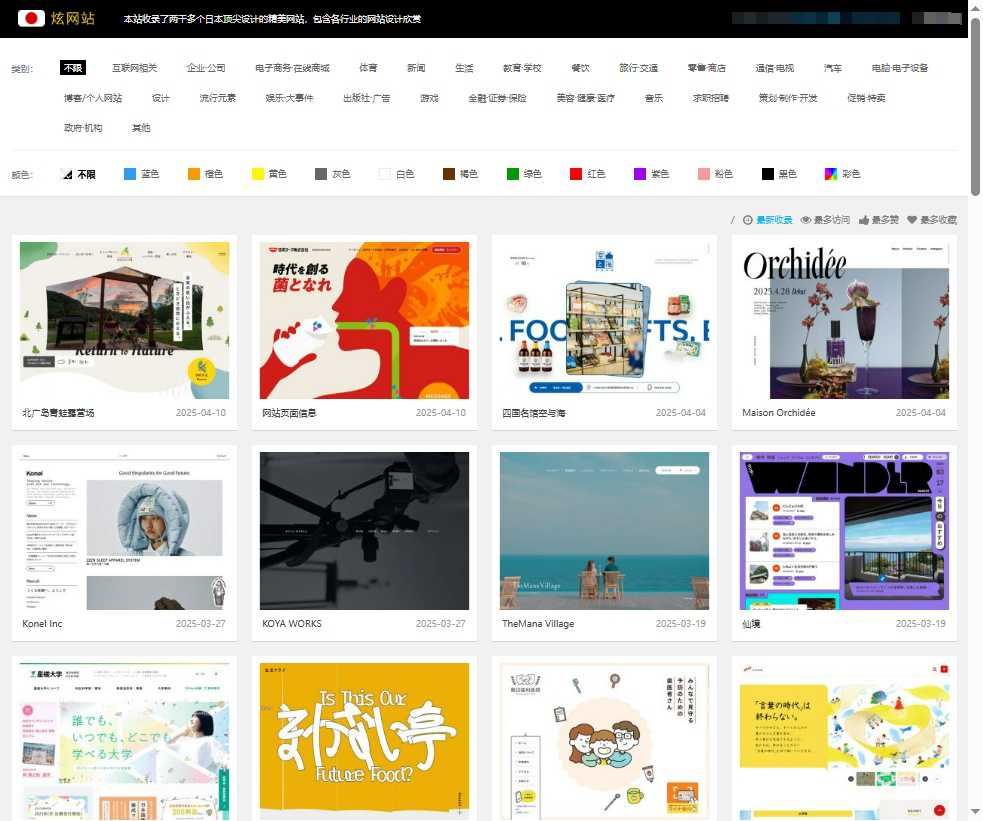Open the Konel Inc thumbnail
This screenshot has height=821, width=983.
click(124, 531)
